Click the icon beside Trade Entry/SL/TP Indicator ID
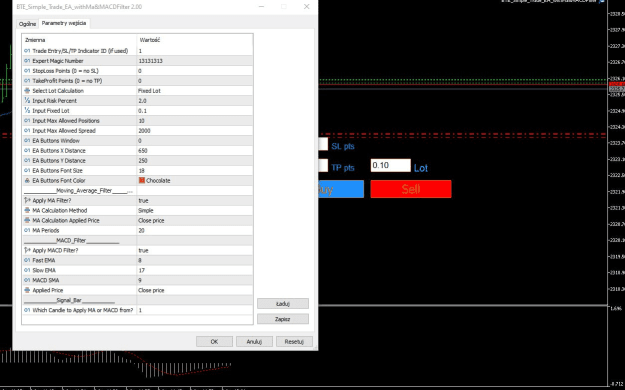This screenshot has width=625, height=390. pos(27,51)
